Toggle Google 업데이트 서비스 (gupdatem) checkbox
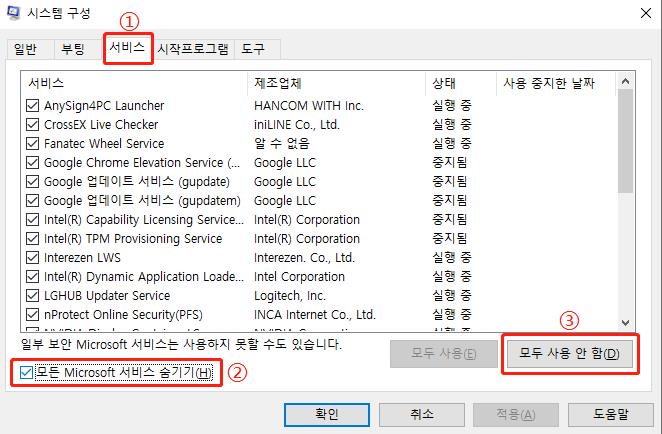This screenshot has width=662, height=434. coord(33,201)
